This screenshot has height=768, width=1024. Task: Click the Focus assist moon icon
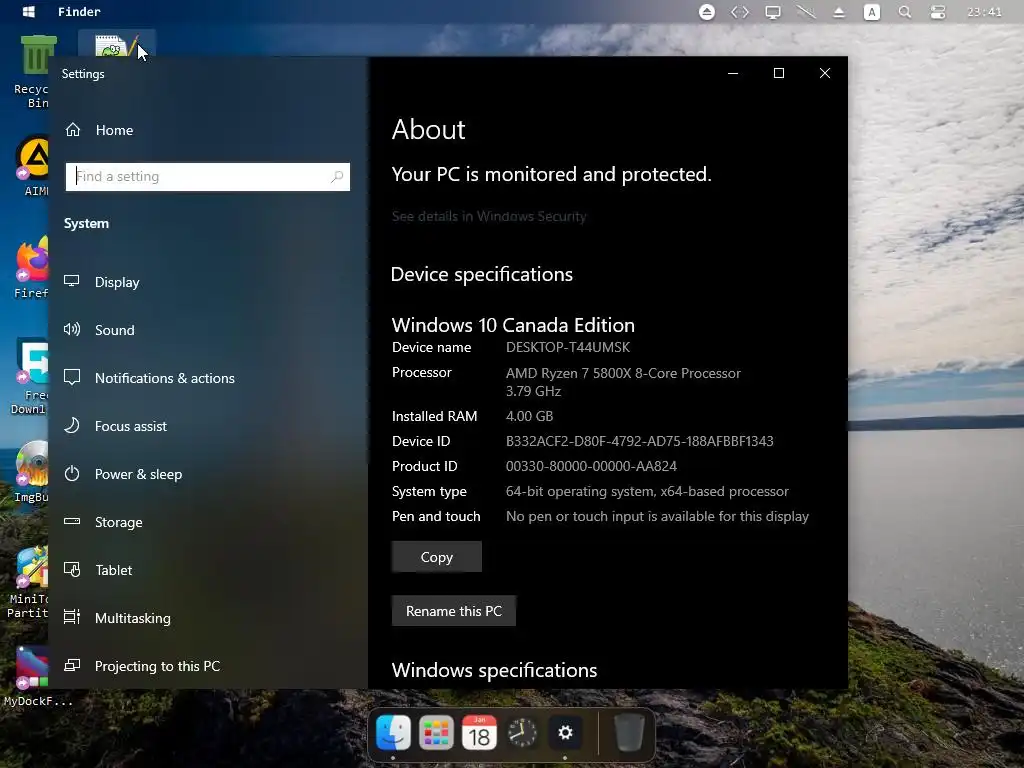coord(72,425)
